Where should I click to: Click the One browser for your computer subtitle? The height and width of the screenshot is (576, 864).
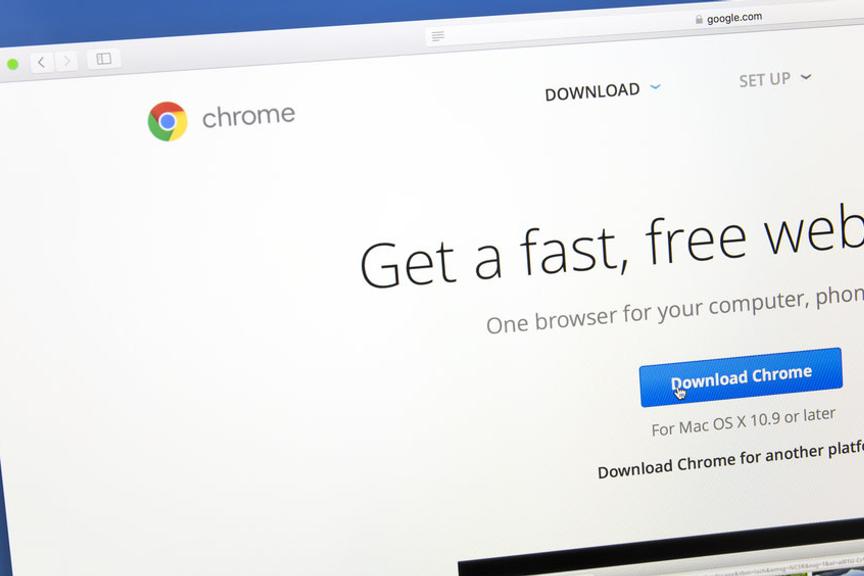(675, 310)
